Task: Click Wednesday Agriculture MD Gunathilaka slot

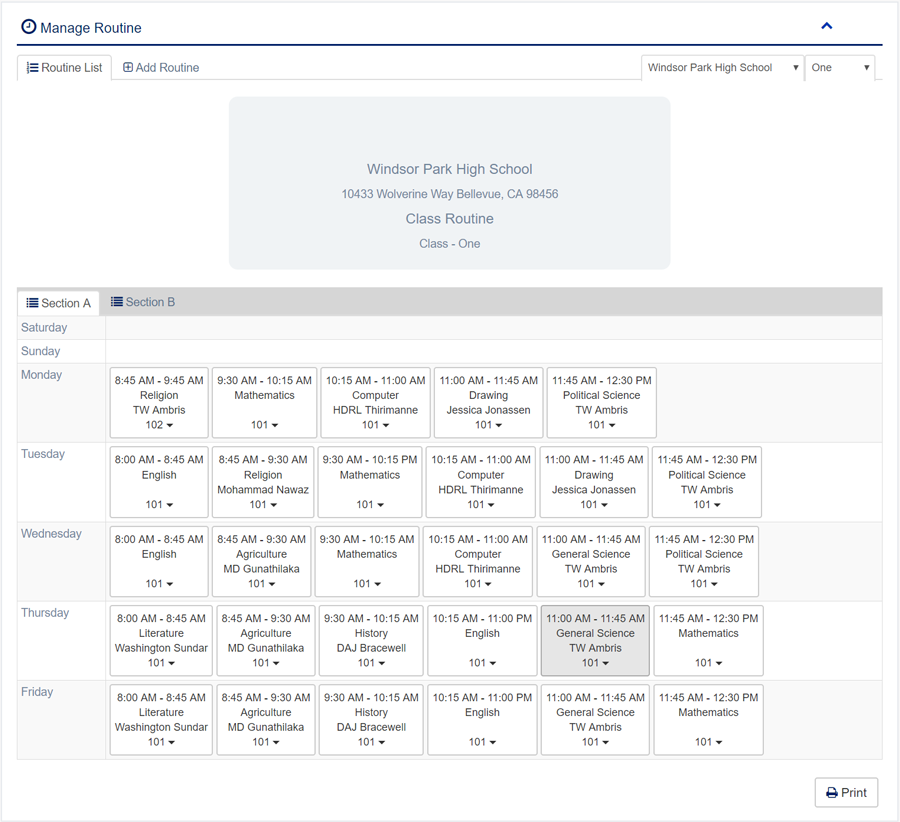Action: click(262, 561)
